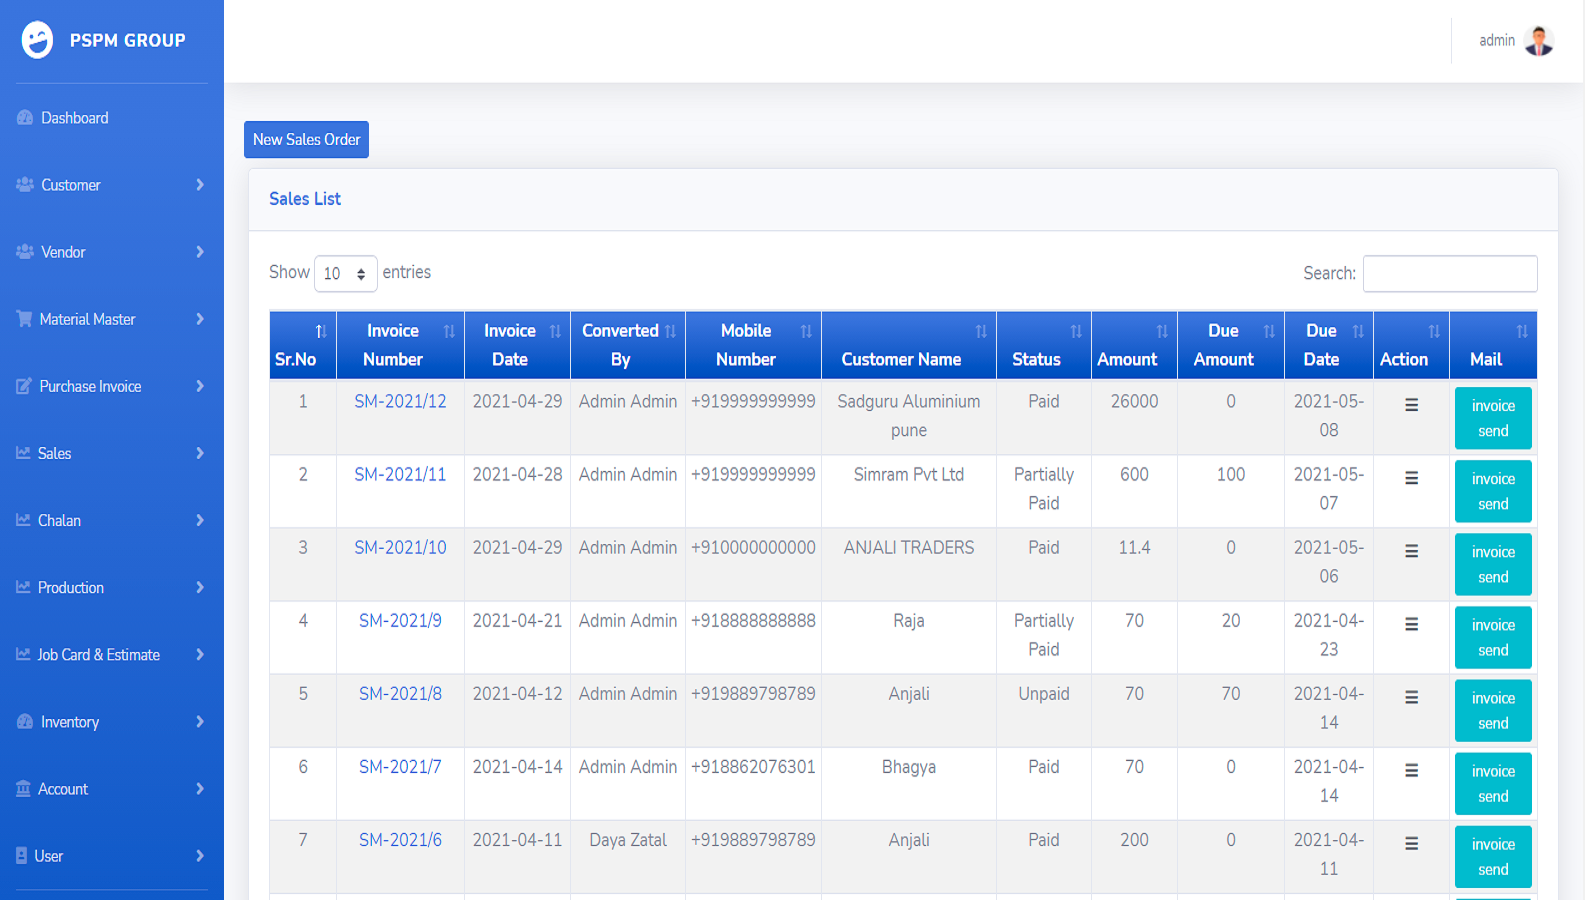Viewport: 1585px width, 900px height.
Task: Open the entries-per-page dropdown
Action: pyautogui.click(x=345, y=273)
